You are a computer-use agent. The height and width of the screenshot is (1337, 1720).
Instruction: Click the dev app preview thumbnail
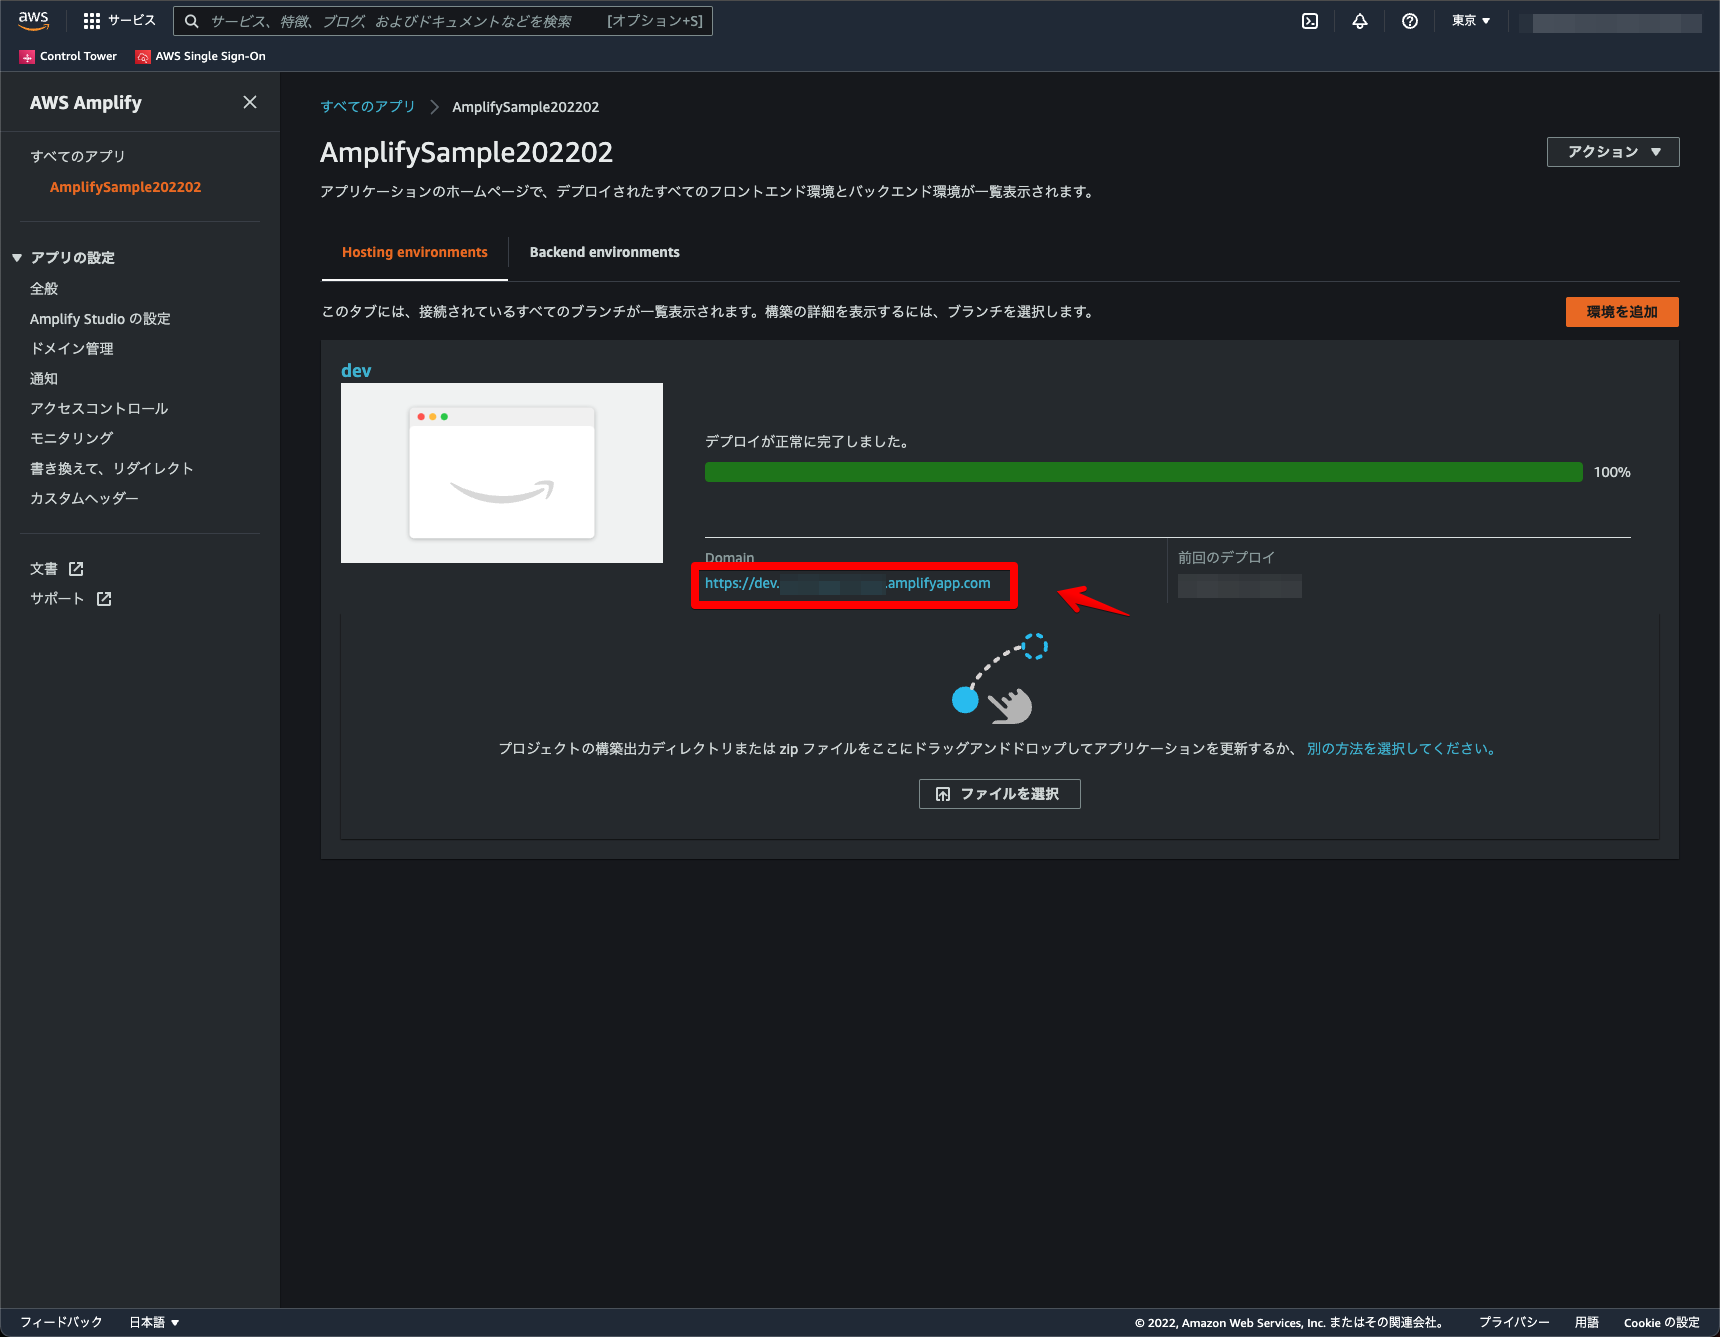[502, 473]
